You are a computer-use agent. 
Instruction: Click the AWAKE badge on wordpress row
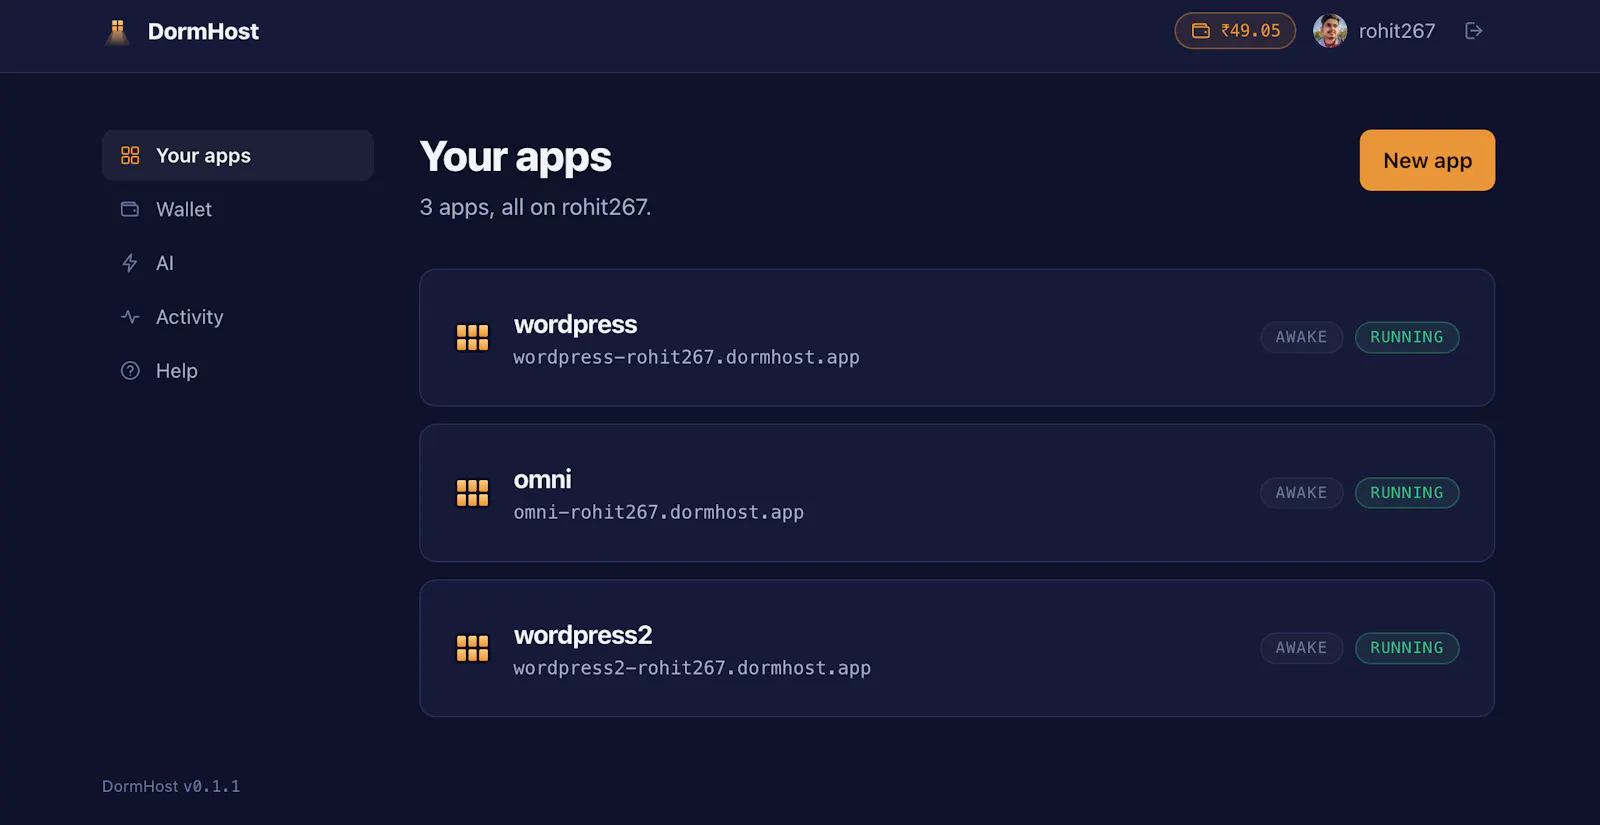pyautogui.click(x=1301, y=337)
